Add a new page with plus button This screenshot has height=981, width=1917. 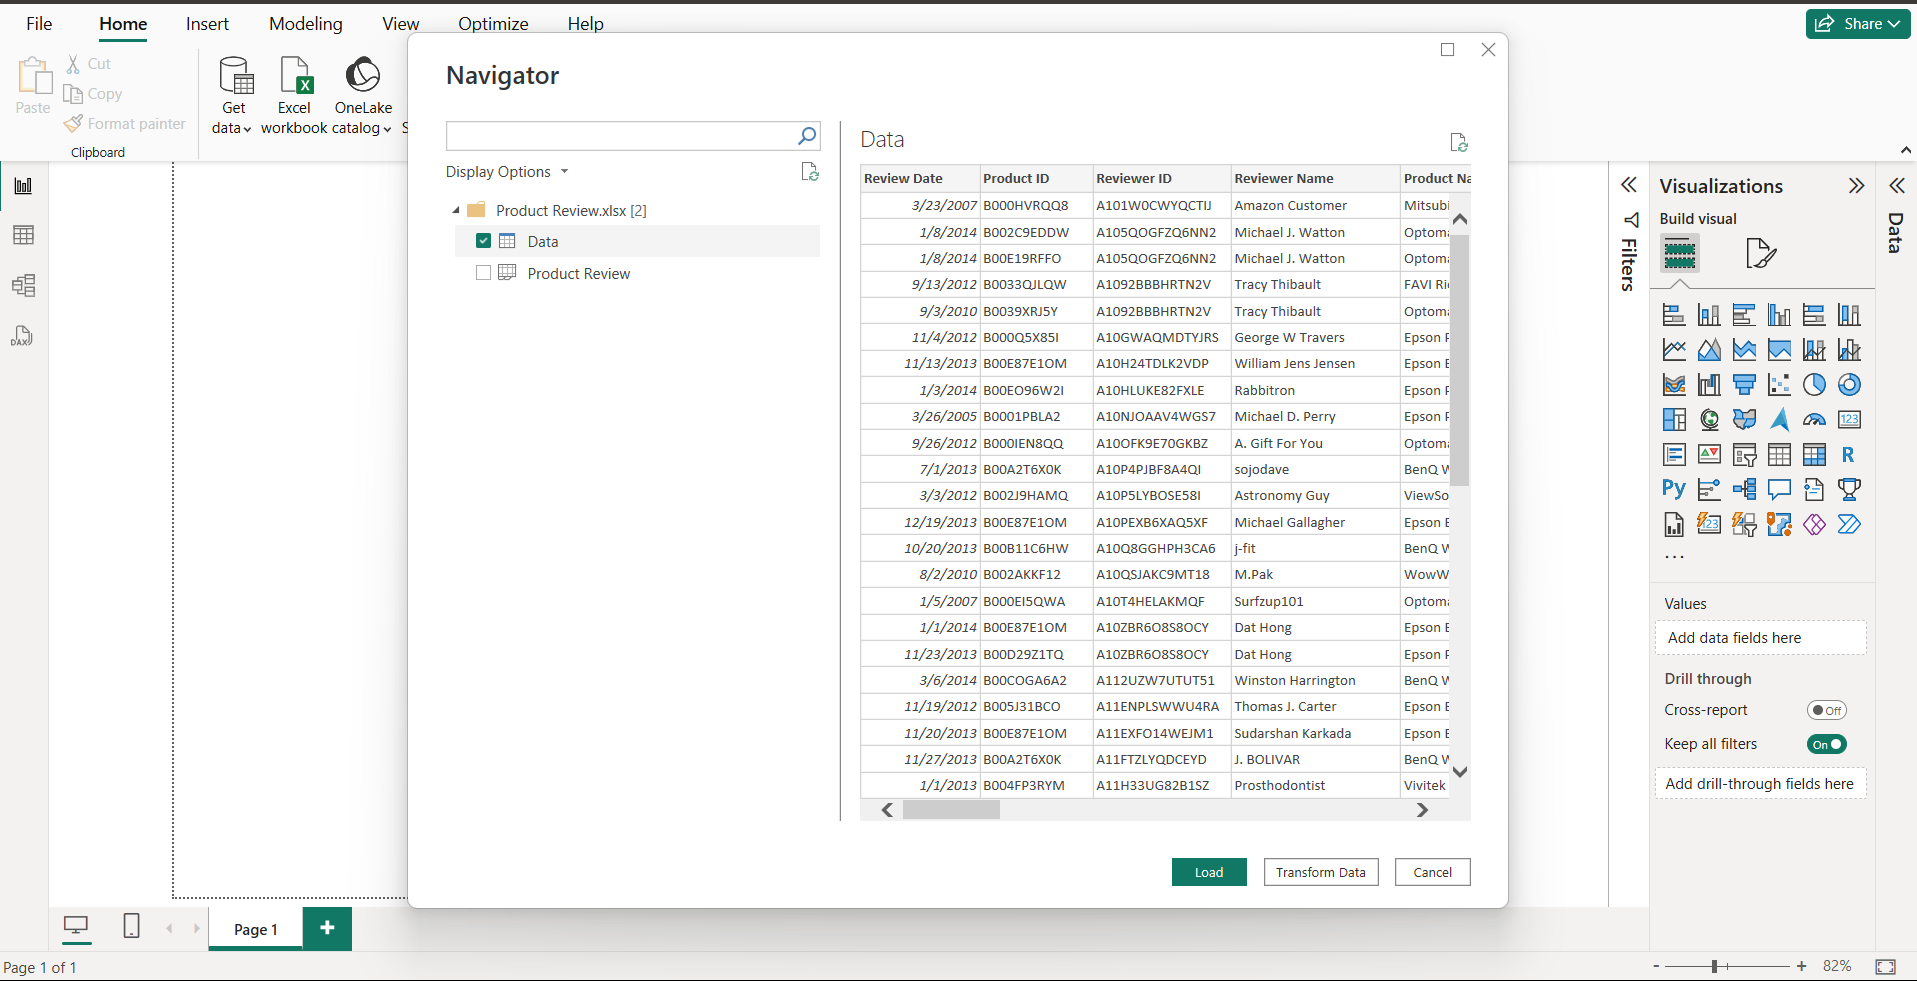pos(327,929)
